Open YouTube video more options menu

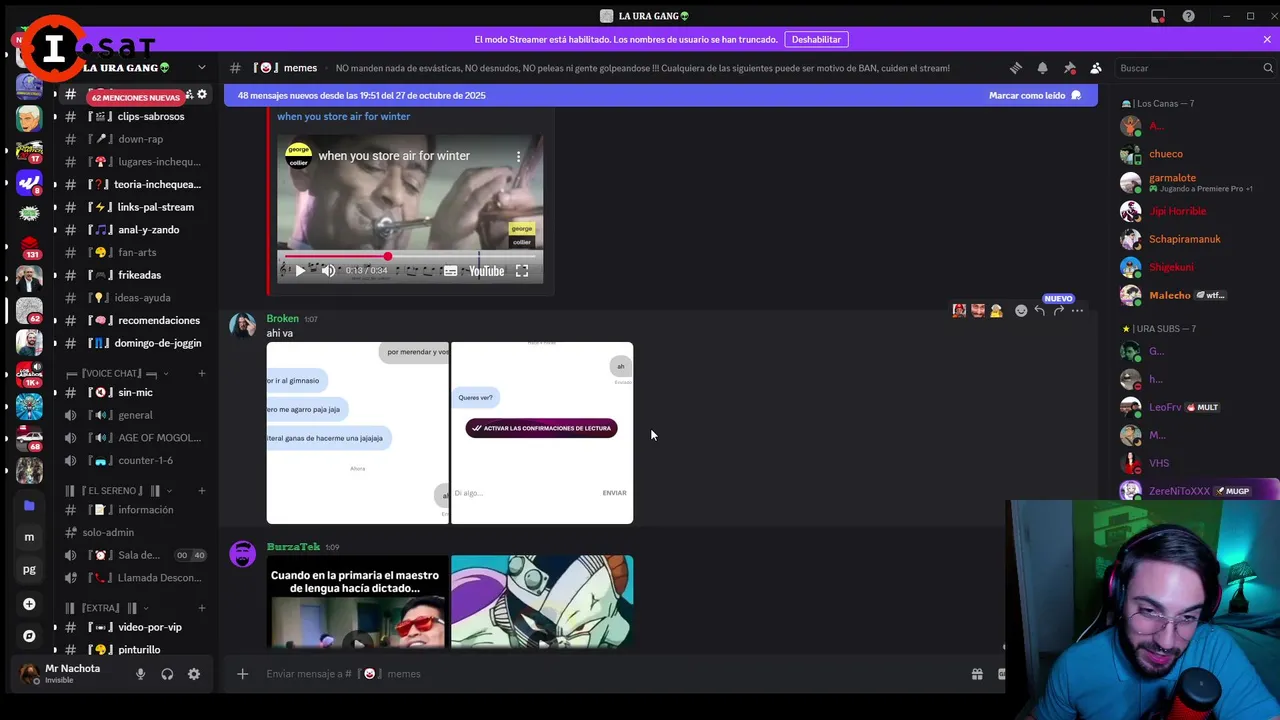coord(518,156)
